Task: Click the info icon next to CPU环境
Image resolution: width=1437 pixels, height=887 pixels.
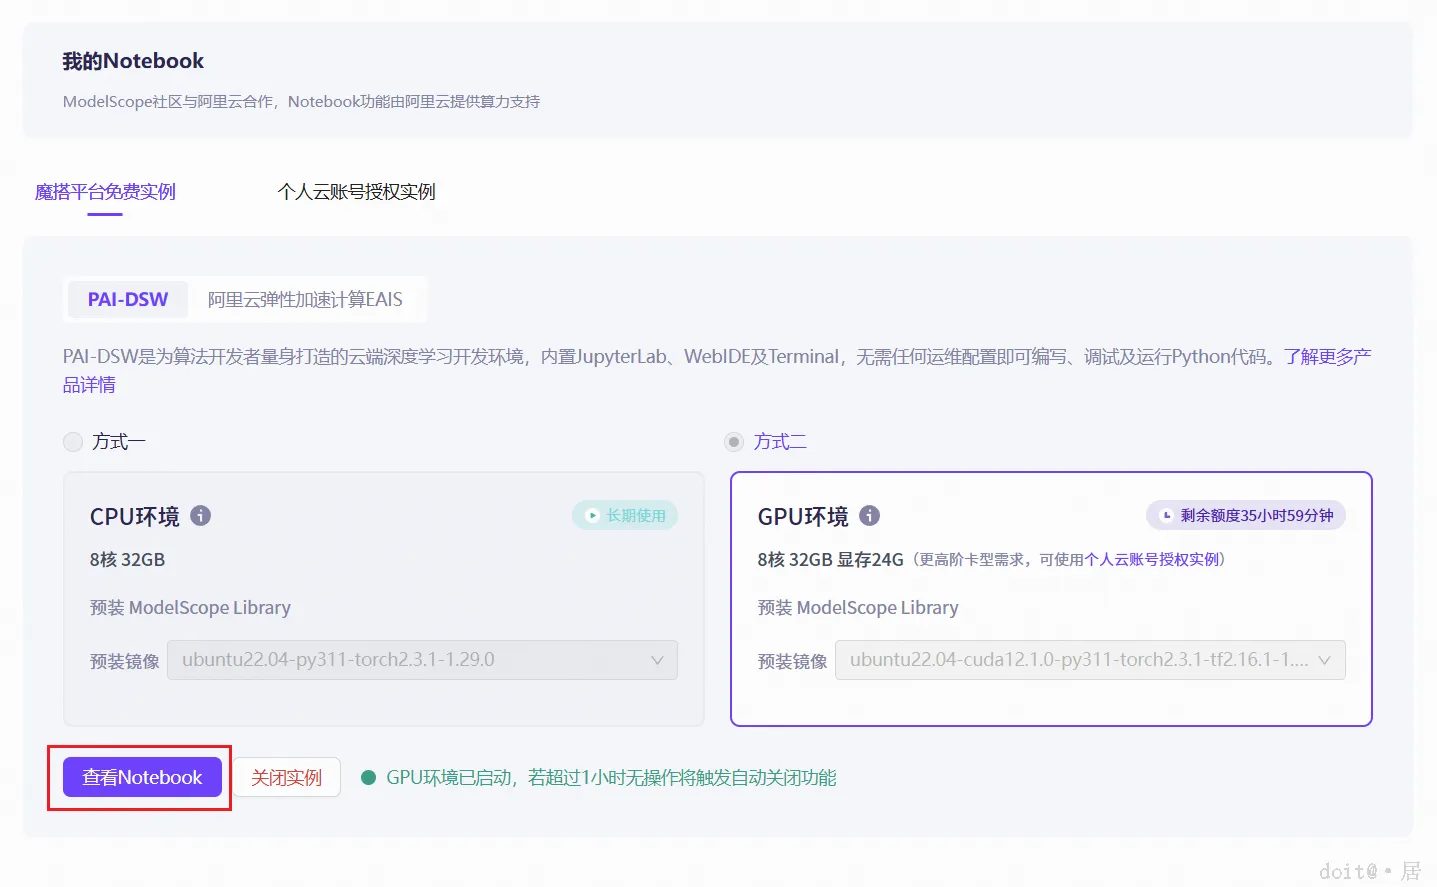Action: pyautogui.click(x=200, y=516)
